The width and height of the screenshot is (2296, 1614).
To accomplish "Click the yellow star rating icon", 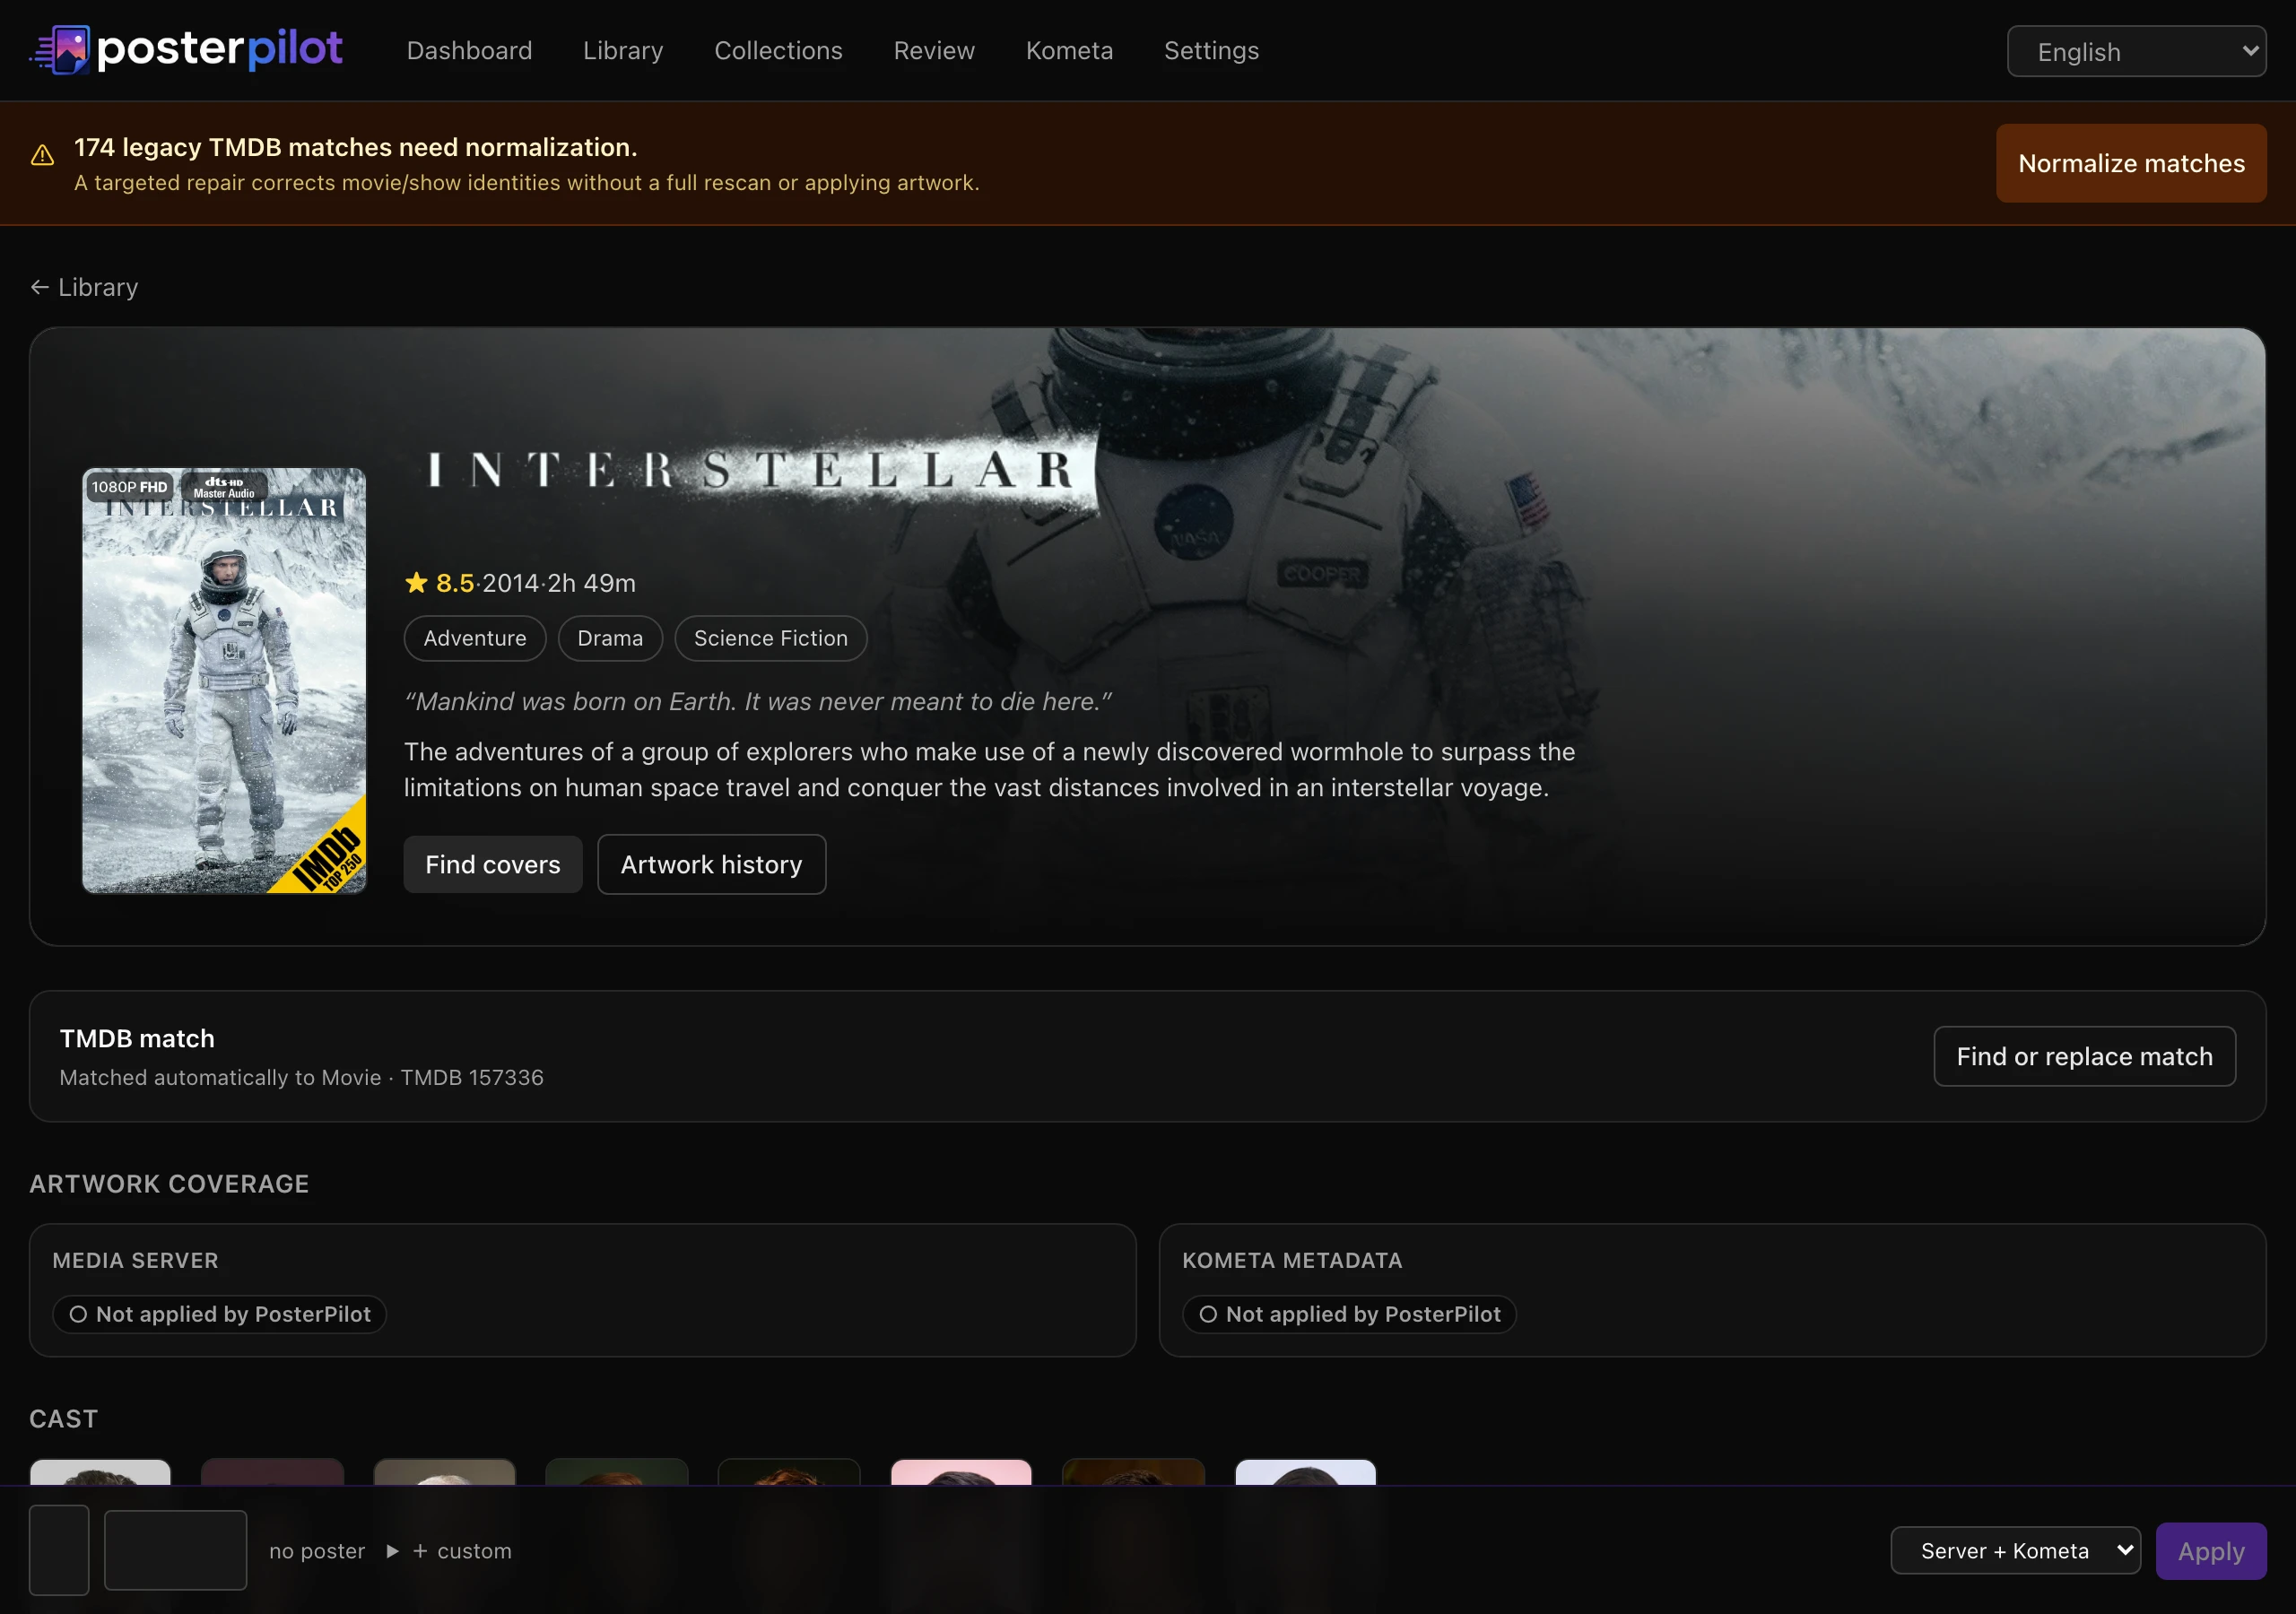I will [416, 583].
